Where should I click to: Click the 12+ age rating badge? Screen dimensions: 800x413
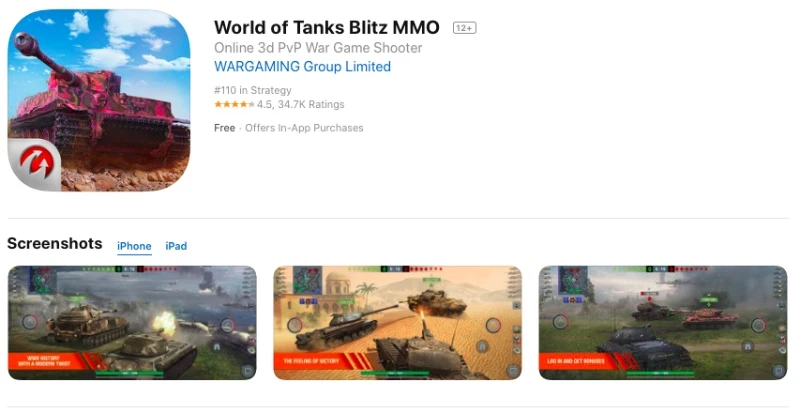tap(464, 28)
